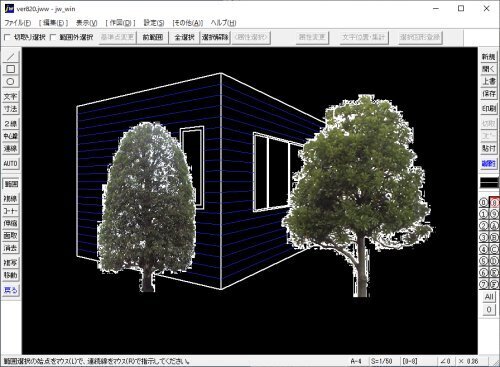The image size is (500, 367).
Task: Select the rectangle drawing tool
Action: [11, 69]
